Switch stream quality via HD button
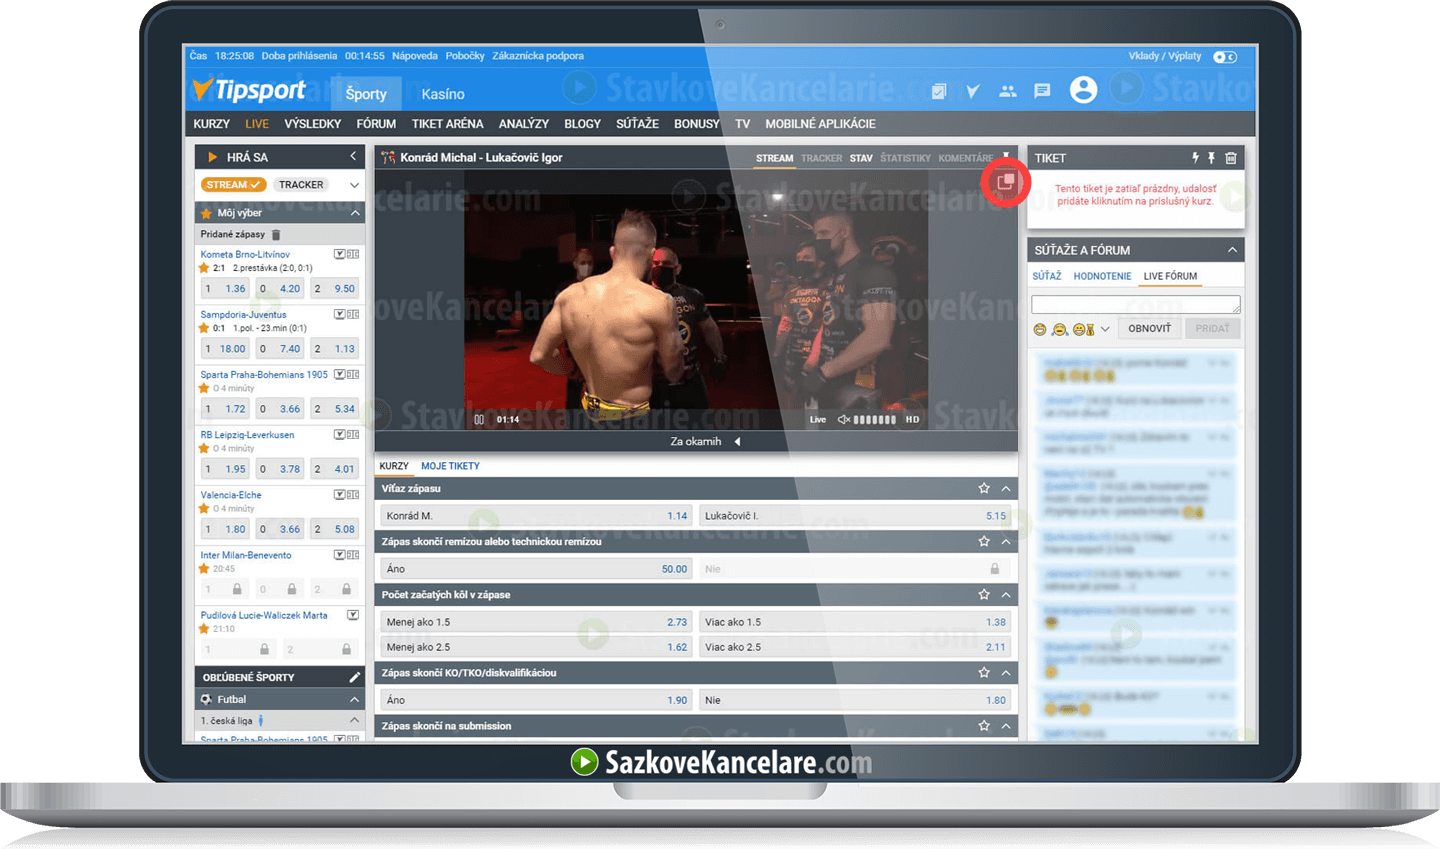The image size is (1440, 849). tap(912, 419)
